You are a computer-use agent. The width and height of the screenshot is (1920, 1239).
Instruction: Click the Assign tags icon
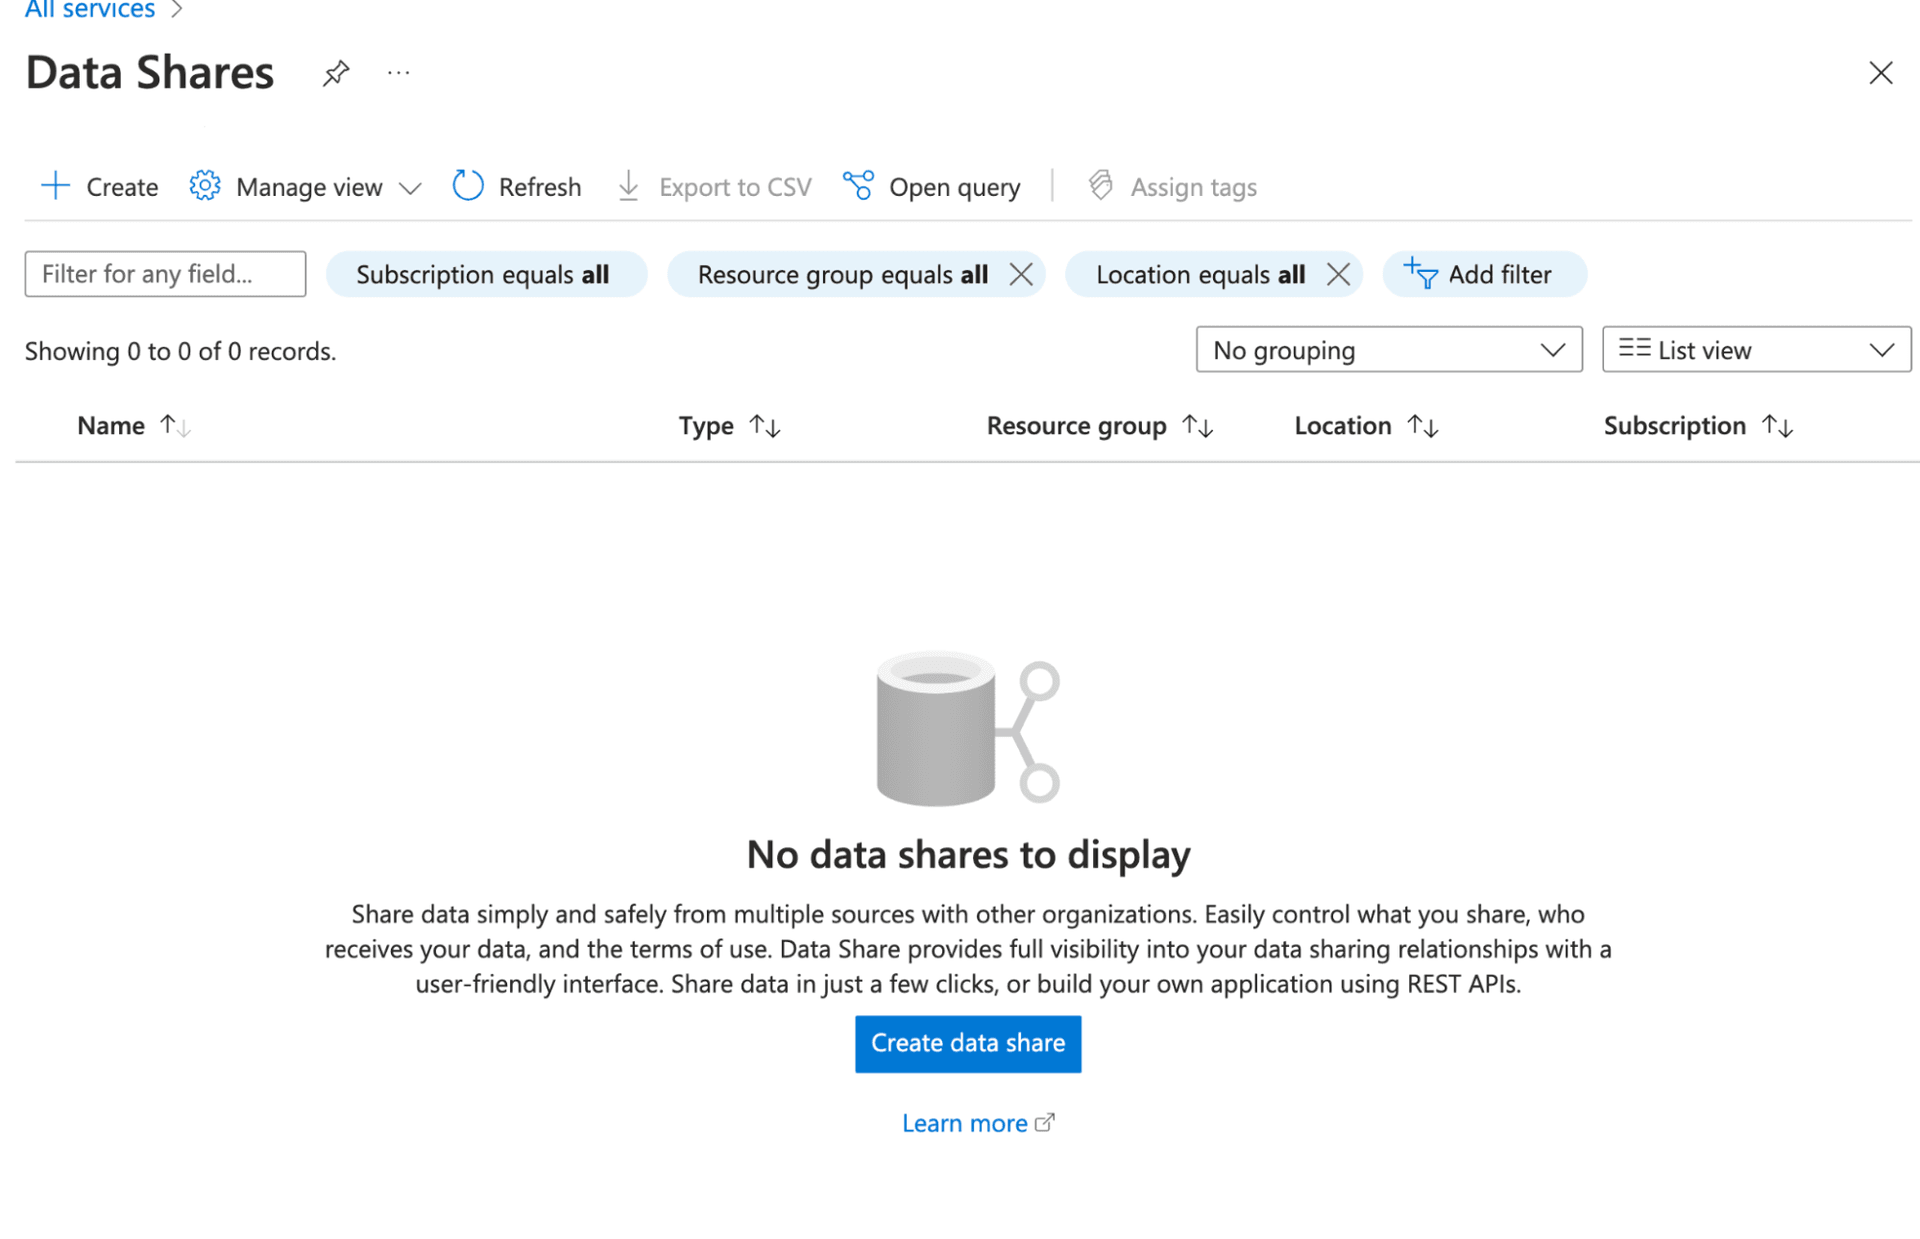click(x=1100, y=186)
